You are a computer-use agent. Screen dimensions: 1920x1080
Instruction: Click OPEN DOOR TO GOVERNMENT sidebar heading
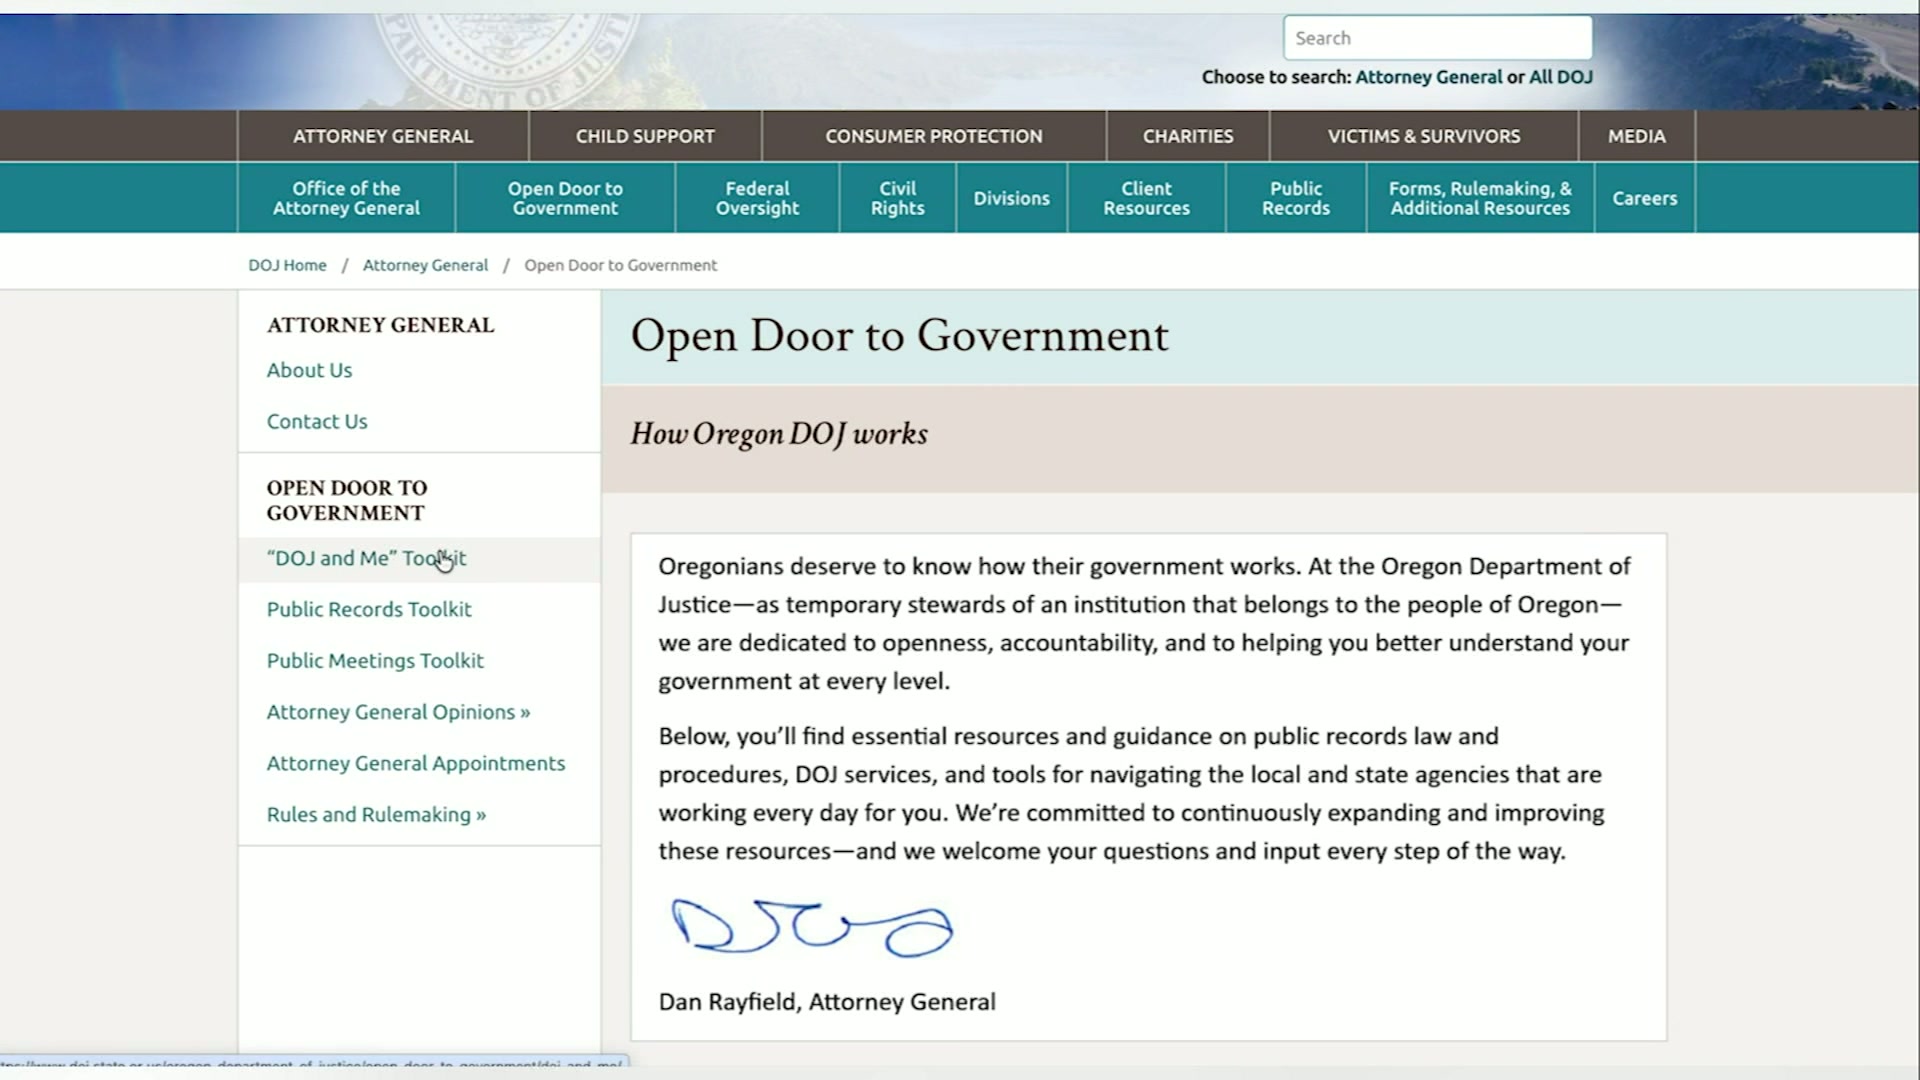point(346,500)
